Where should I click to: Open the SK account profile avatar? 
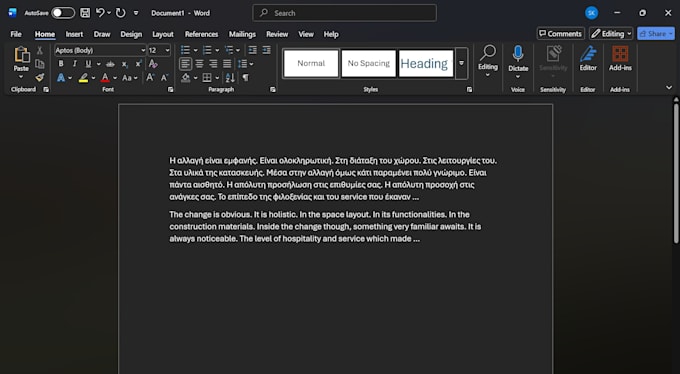pos(592,13)
